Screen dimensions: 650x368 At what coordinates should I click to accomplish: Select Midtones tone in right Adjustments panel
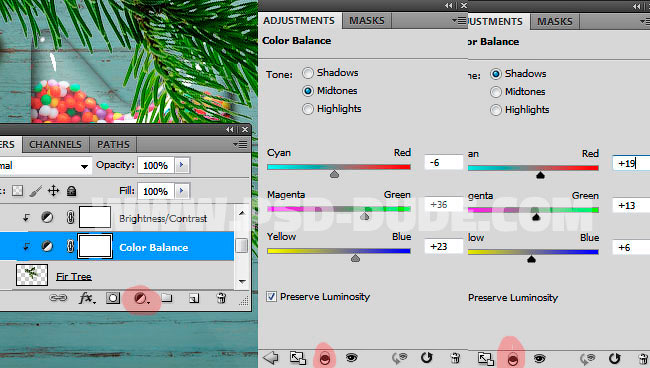(496, 92)
